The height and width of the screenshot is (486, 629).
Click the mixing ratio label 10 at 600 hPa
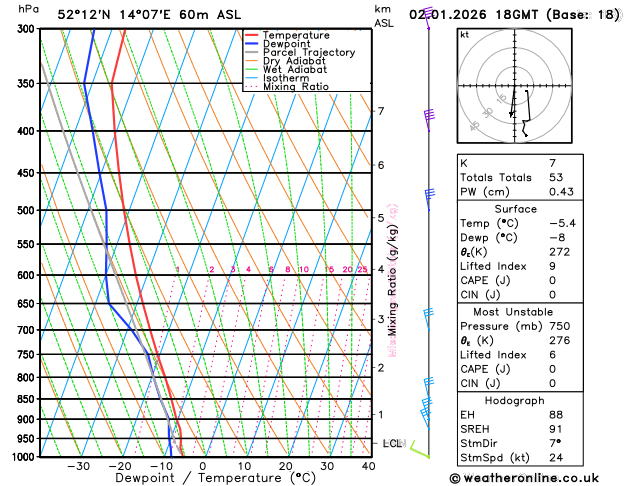click(x=304, y=269)
